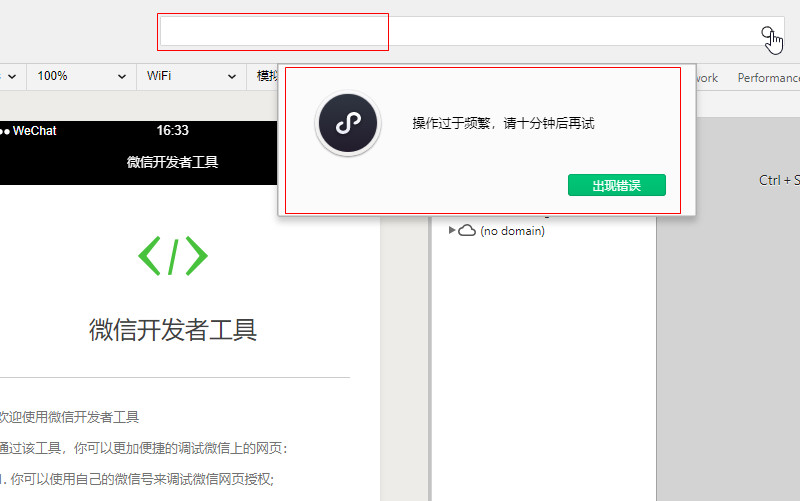Click the green code brackets logo
Viewport: 800px width, 501px height.
(173, 256)
